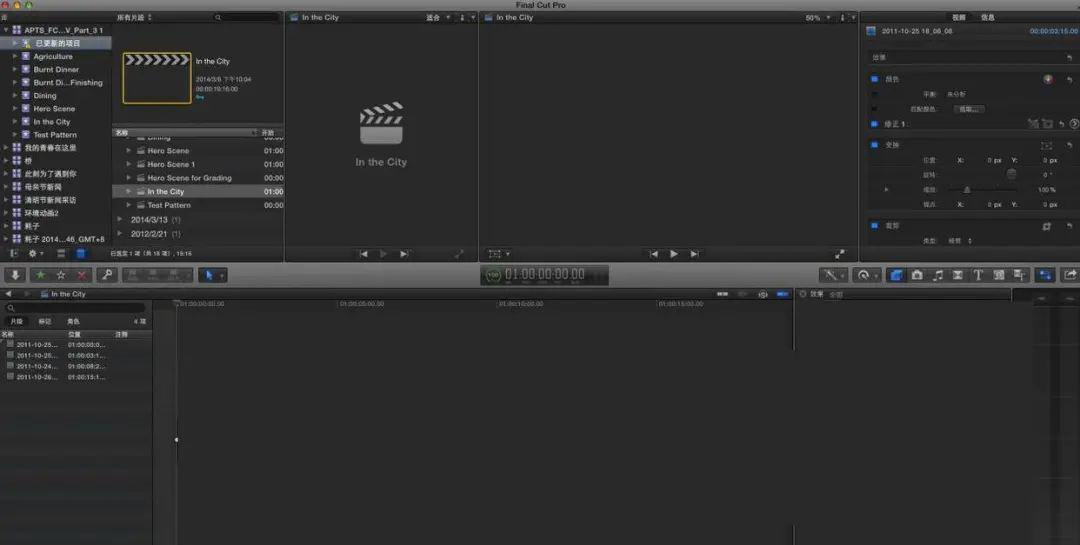
Task: Click the browser search field
Action: tap(247, 17)
